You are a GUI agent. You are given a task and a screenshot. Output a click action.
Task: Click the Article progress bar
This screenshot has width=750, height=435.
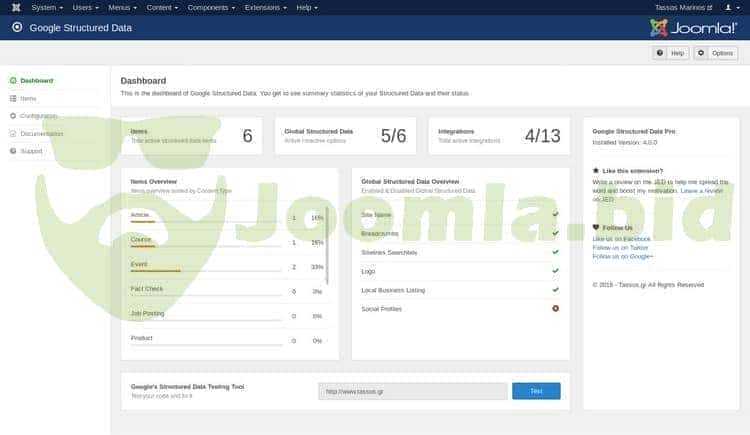[206, 222]
